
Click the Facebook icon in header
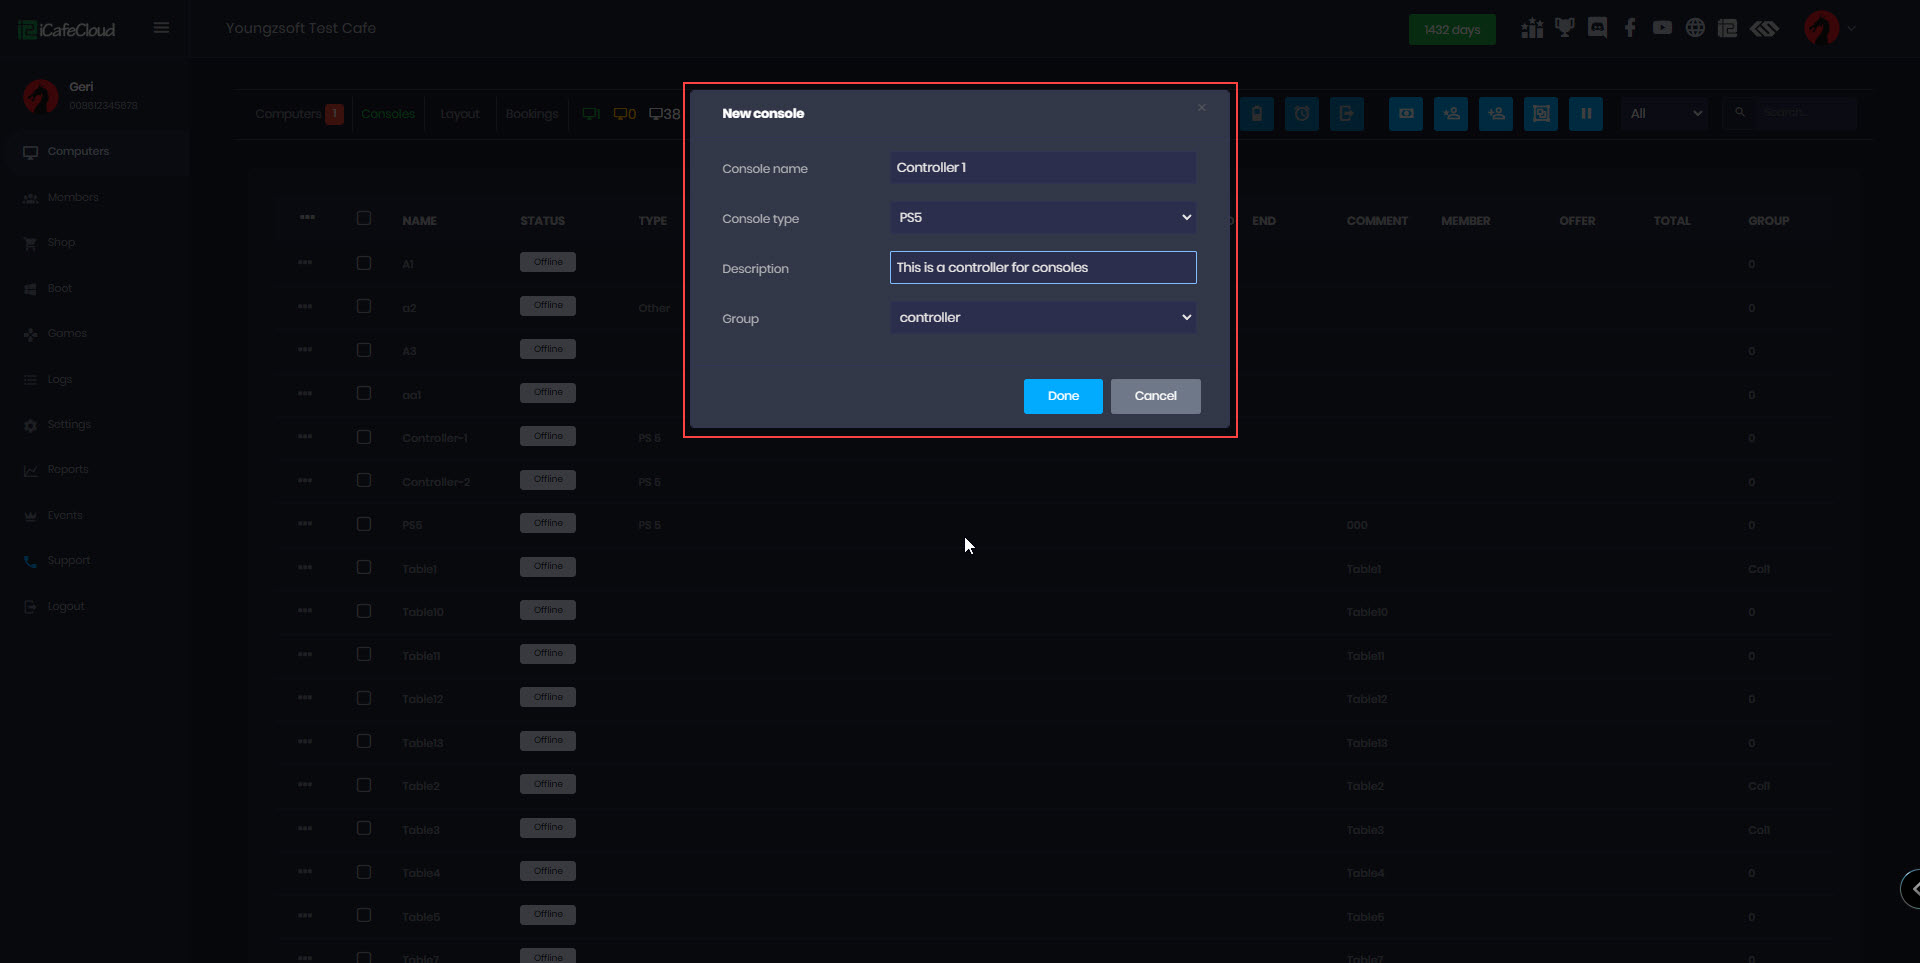pyautogui.click(x=1630, y=28)
